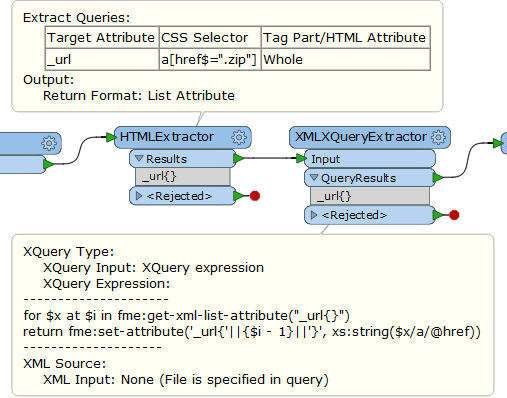
Task: Select the Extract Queries annotation box
Action: (x=227, y=56)
